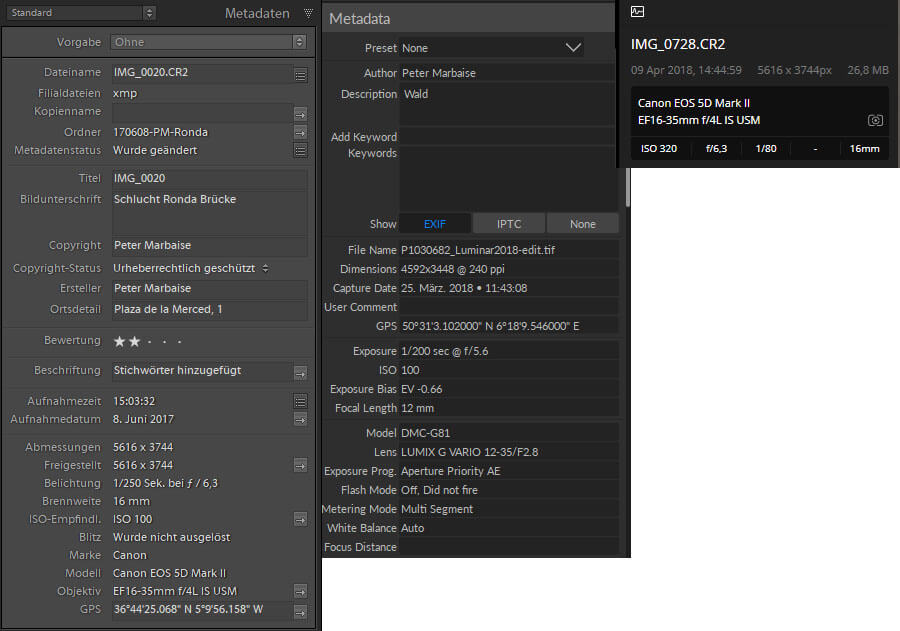Click the list icon beside Aufnahmezeit 15:03:32
The width and height of the screenshot is (900, 631).
tap(300, 401)
